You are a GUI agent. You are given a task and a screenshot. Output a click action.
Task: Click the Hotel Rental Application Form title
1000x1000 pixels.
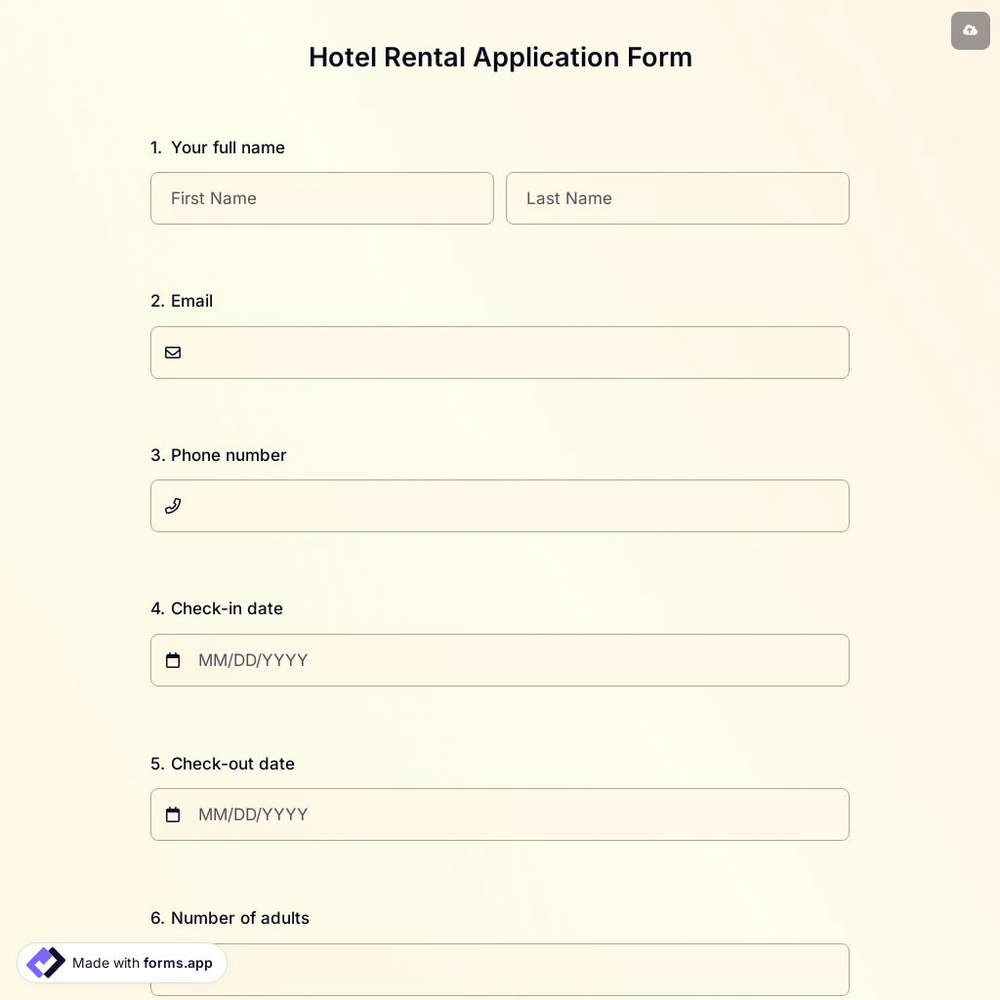coord(500,56)
